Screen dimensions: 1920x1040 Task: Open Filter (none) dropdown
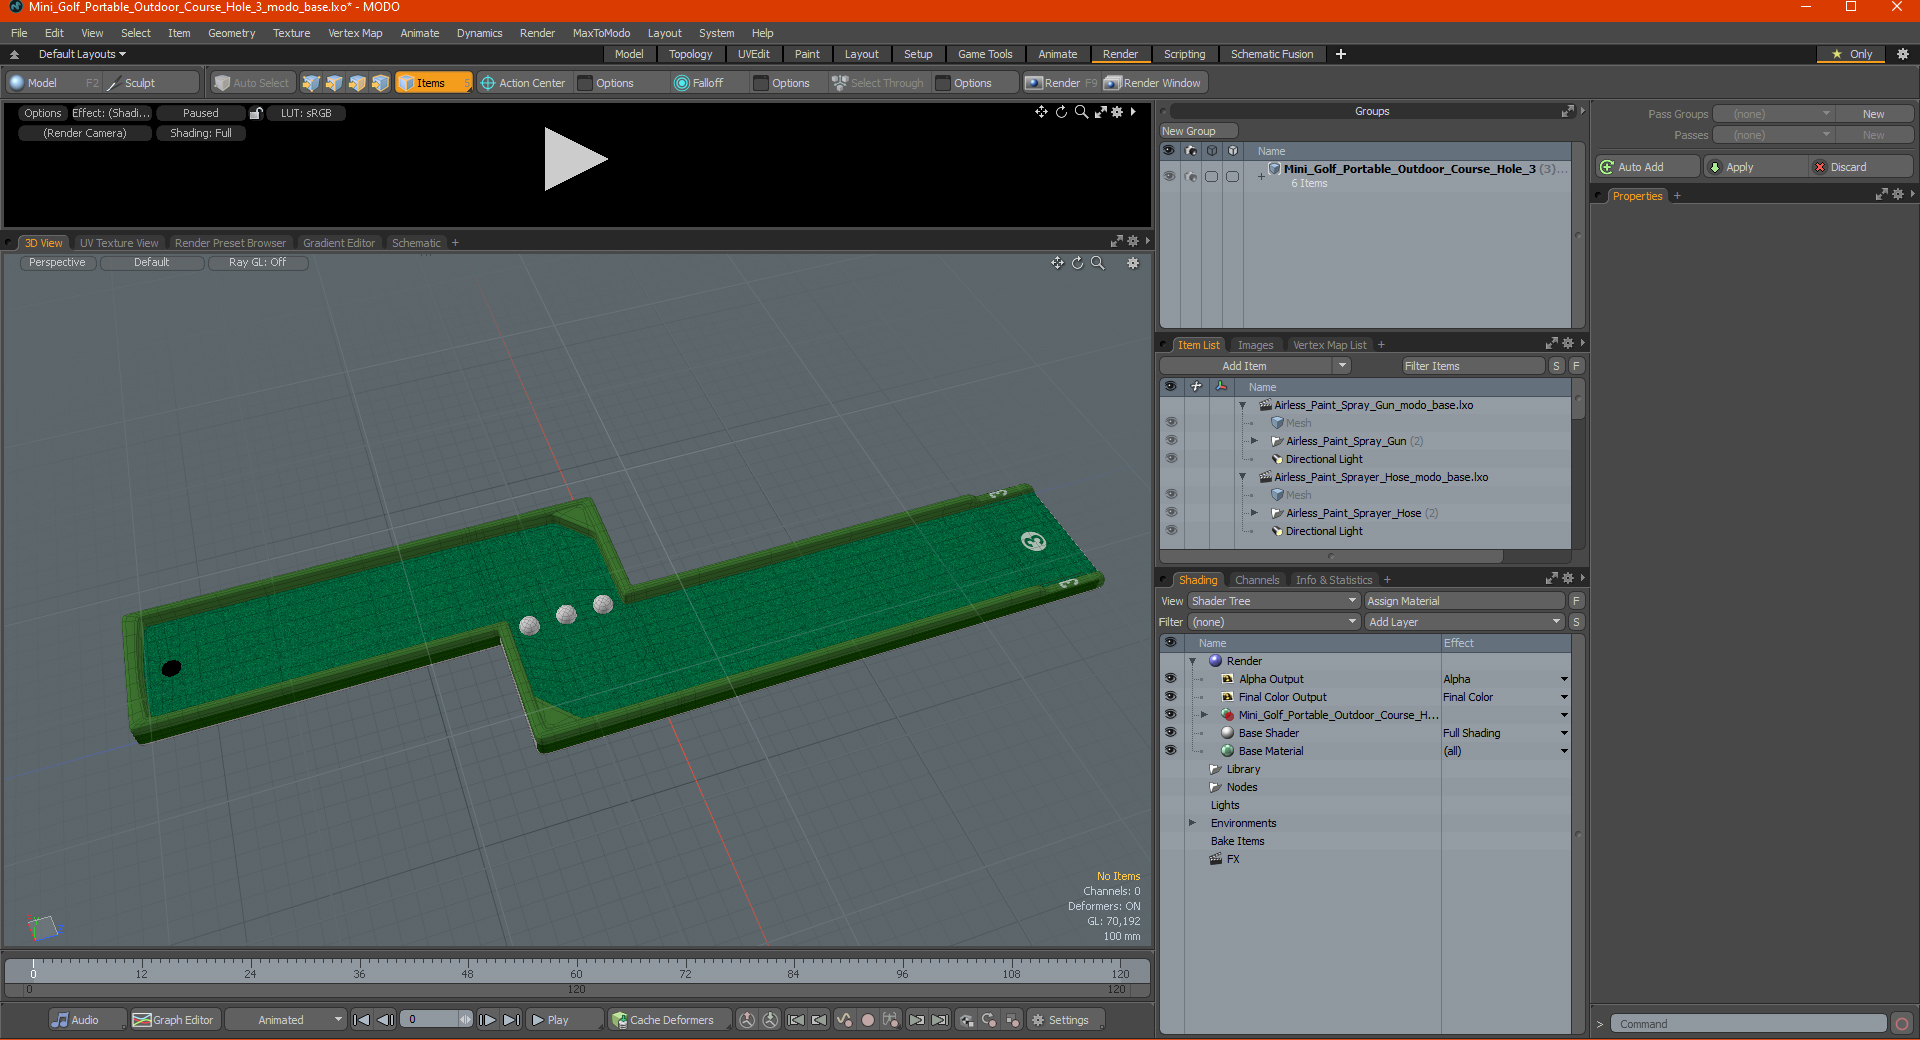1274,622
